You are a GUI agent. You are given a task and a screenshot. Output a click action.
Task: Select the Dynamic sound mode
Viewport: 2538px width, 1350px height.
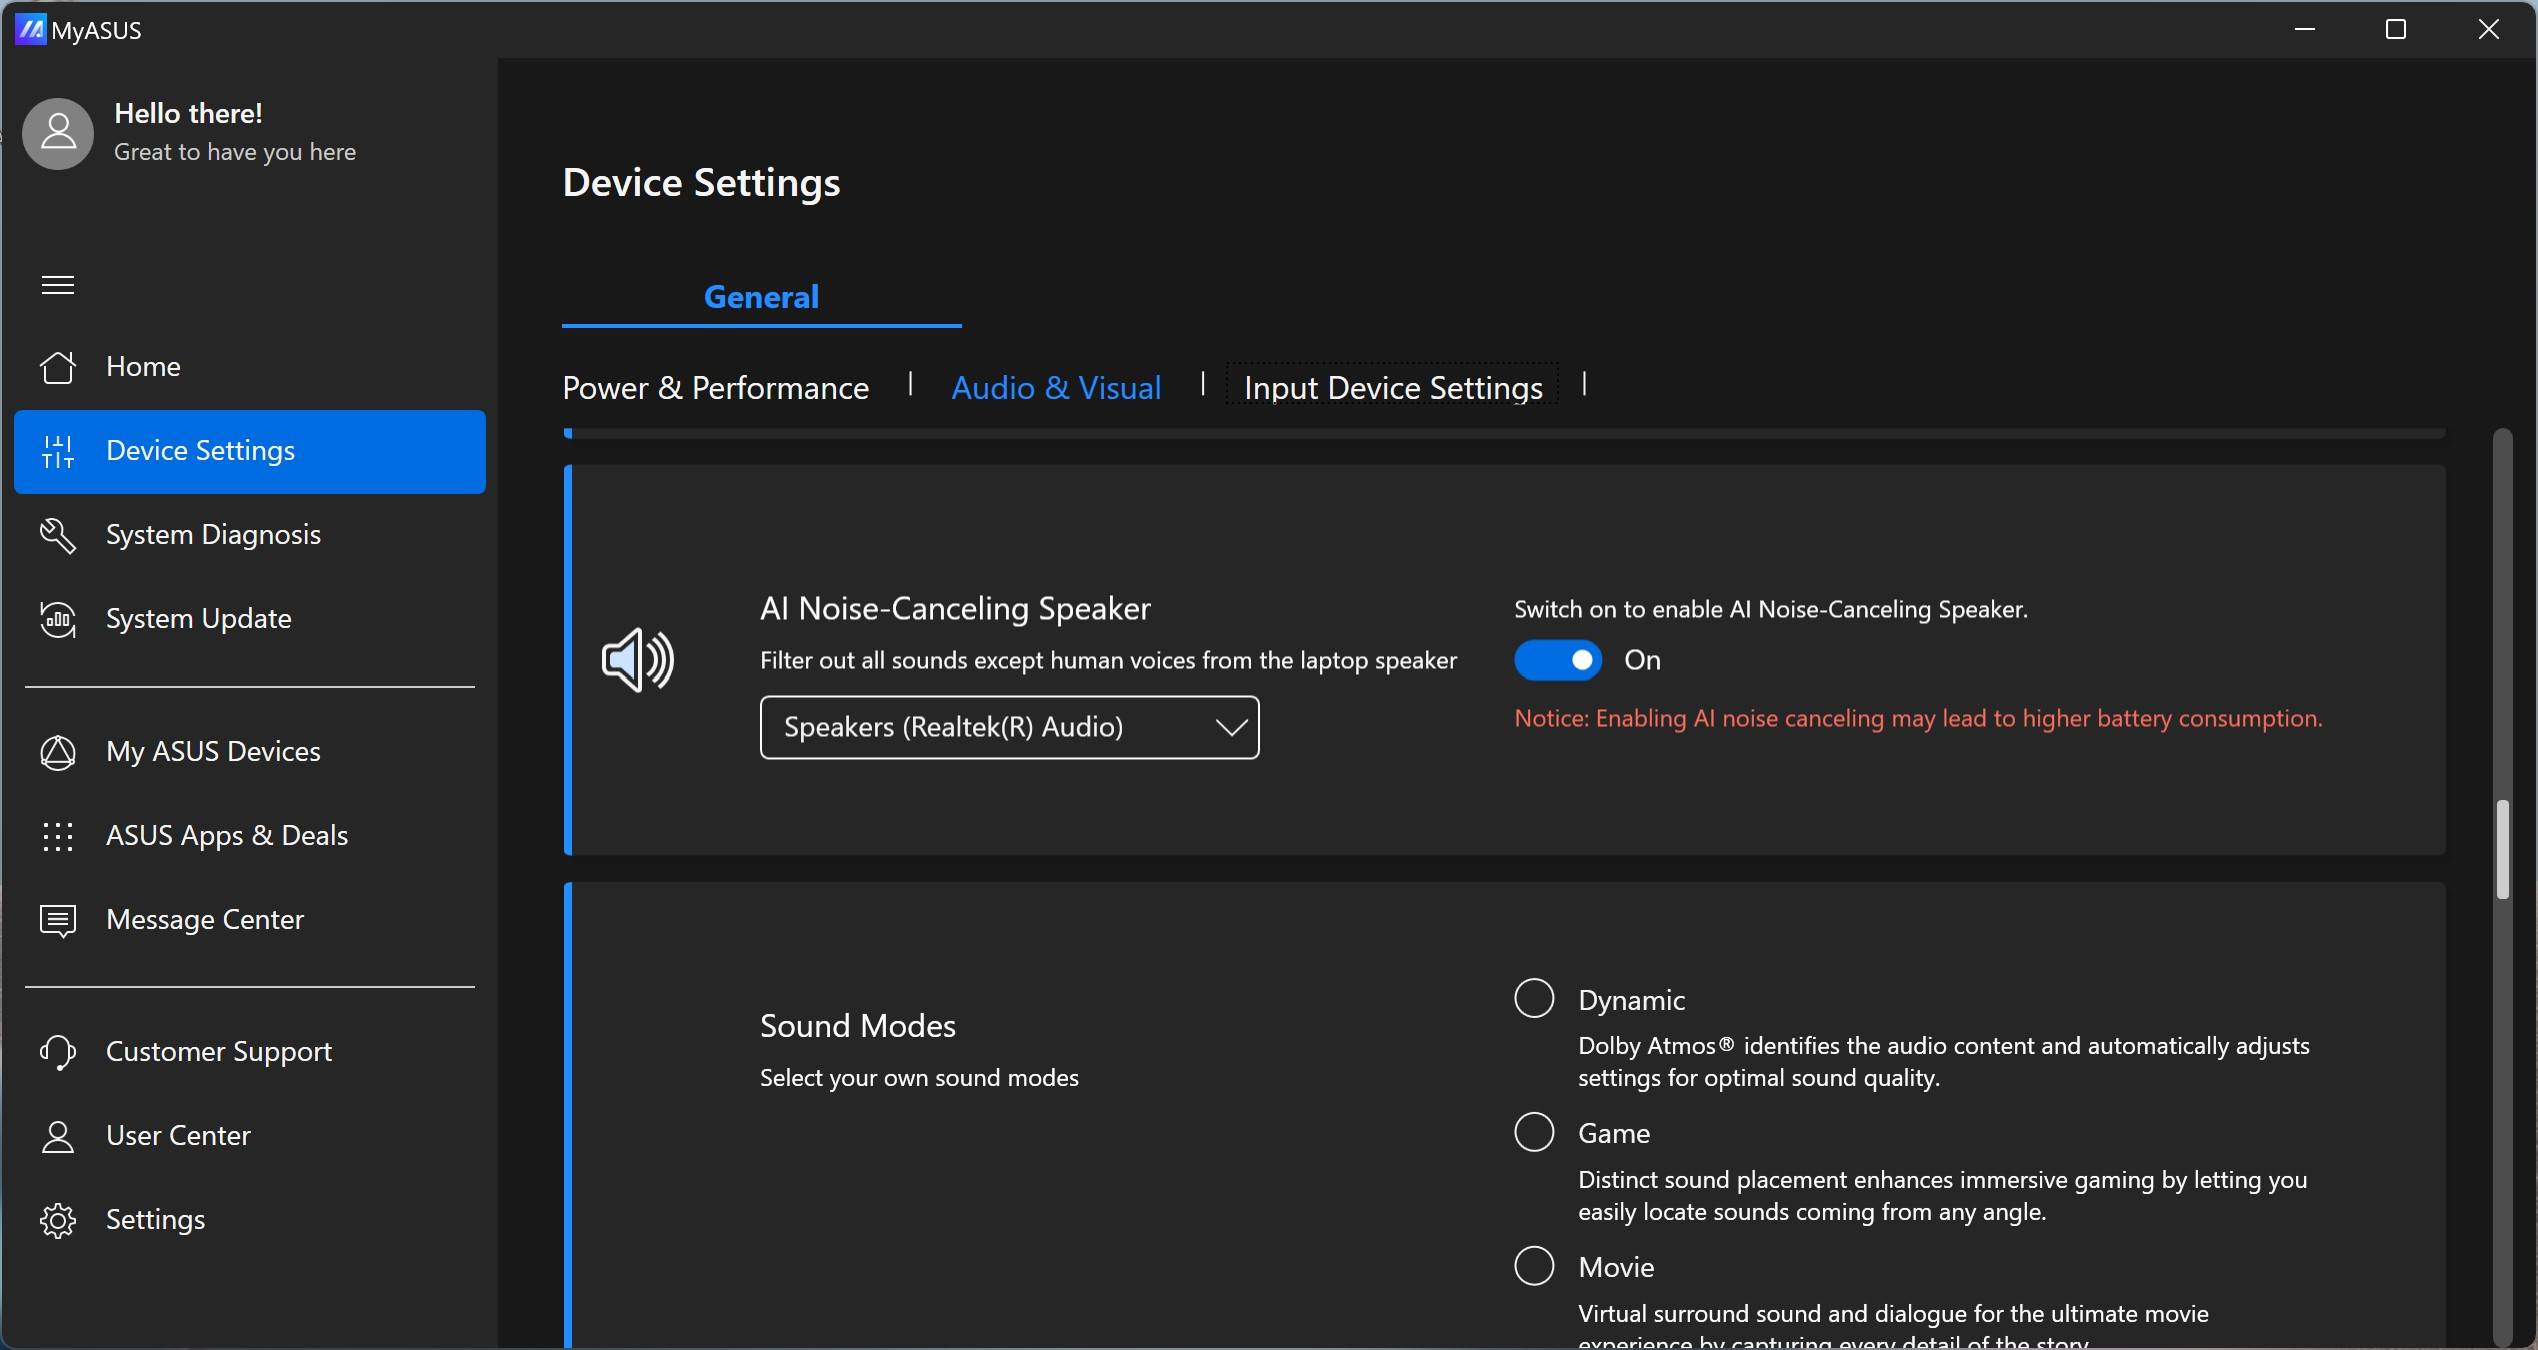coord(1534,999)
